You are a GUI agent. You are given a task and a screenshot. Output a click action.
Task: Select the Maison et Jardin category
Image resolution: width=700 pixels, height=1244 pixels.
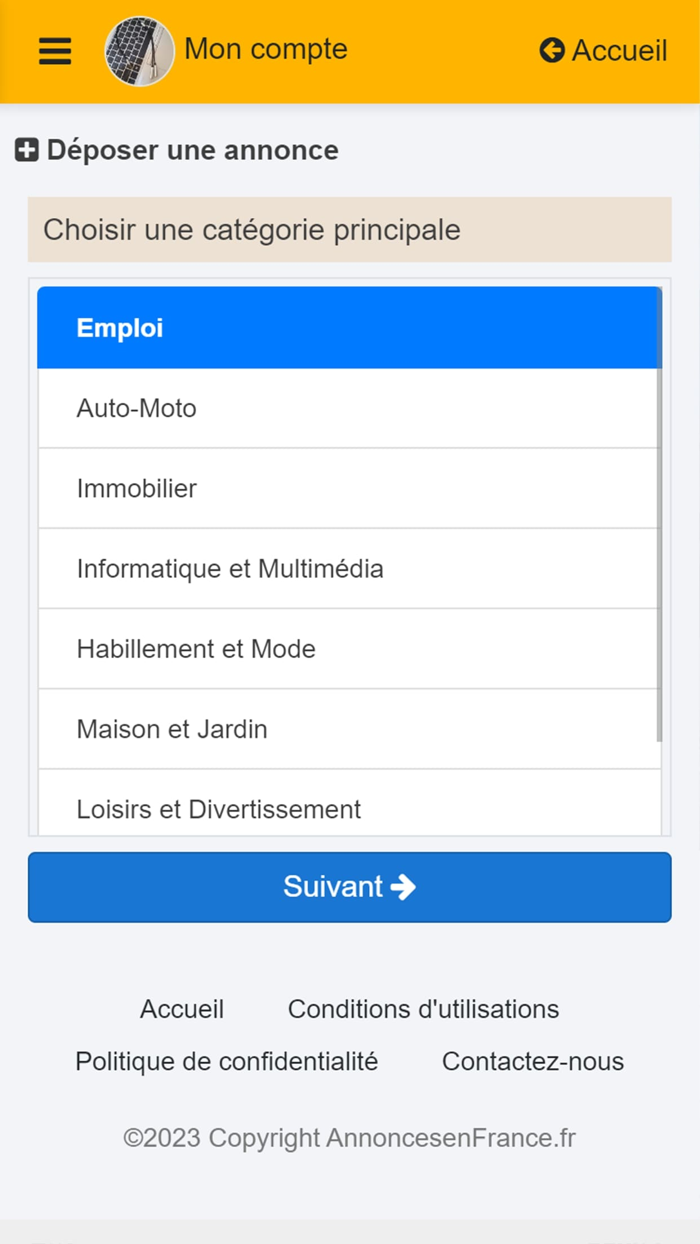point(349,729)
